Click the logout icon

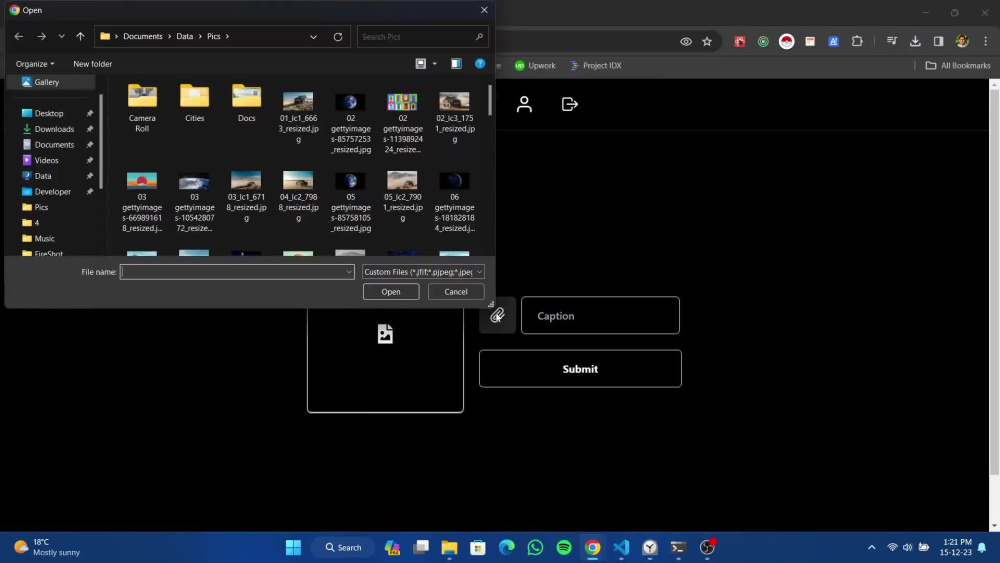coord(570,104)
